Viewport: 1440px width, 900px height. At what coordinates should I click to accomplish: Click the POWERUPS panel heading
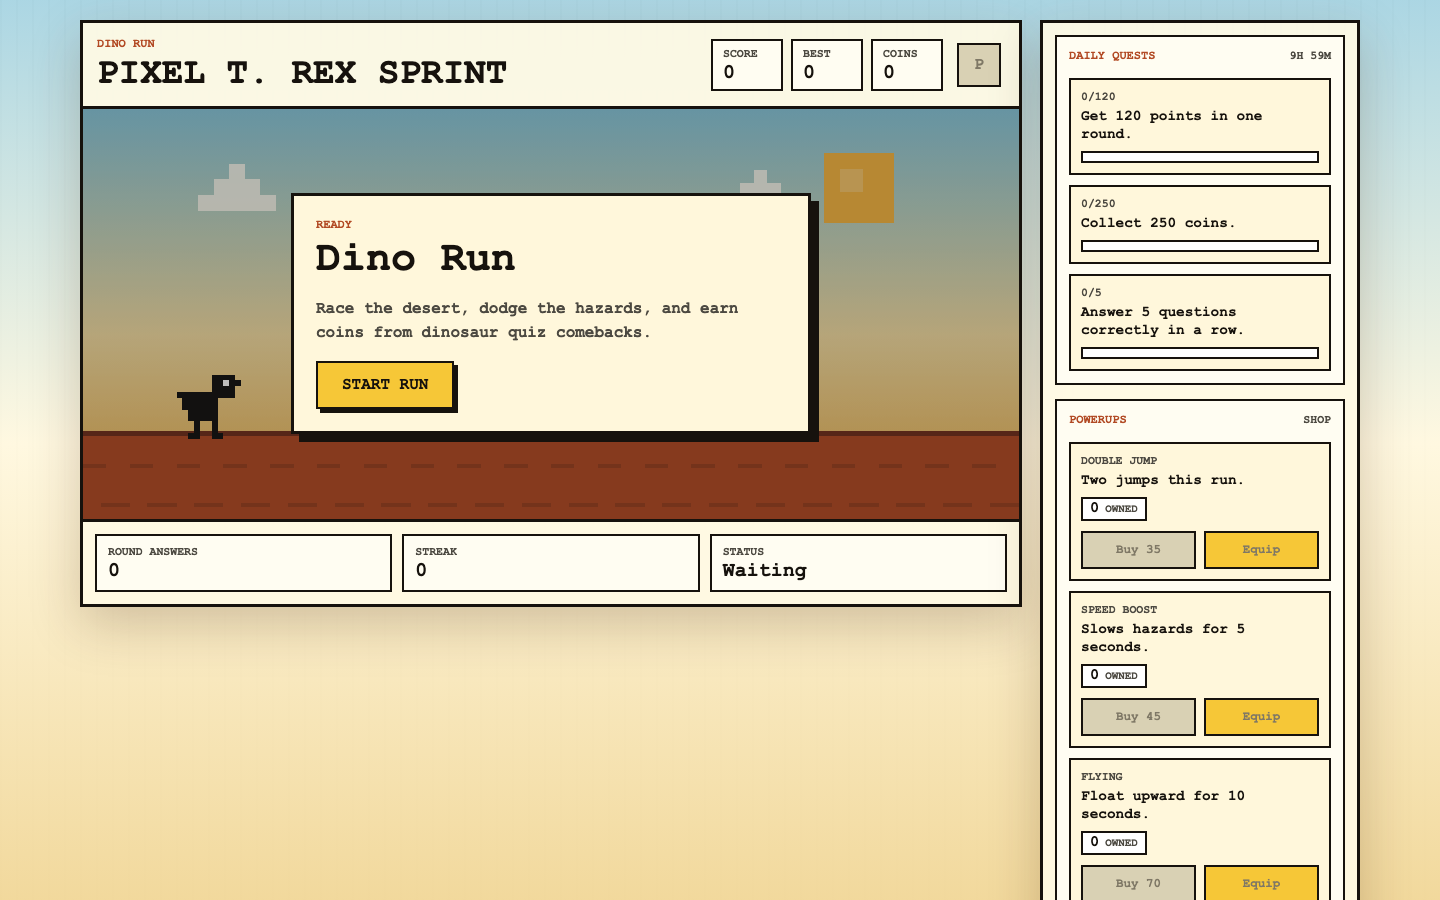point(1098,420)
